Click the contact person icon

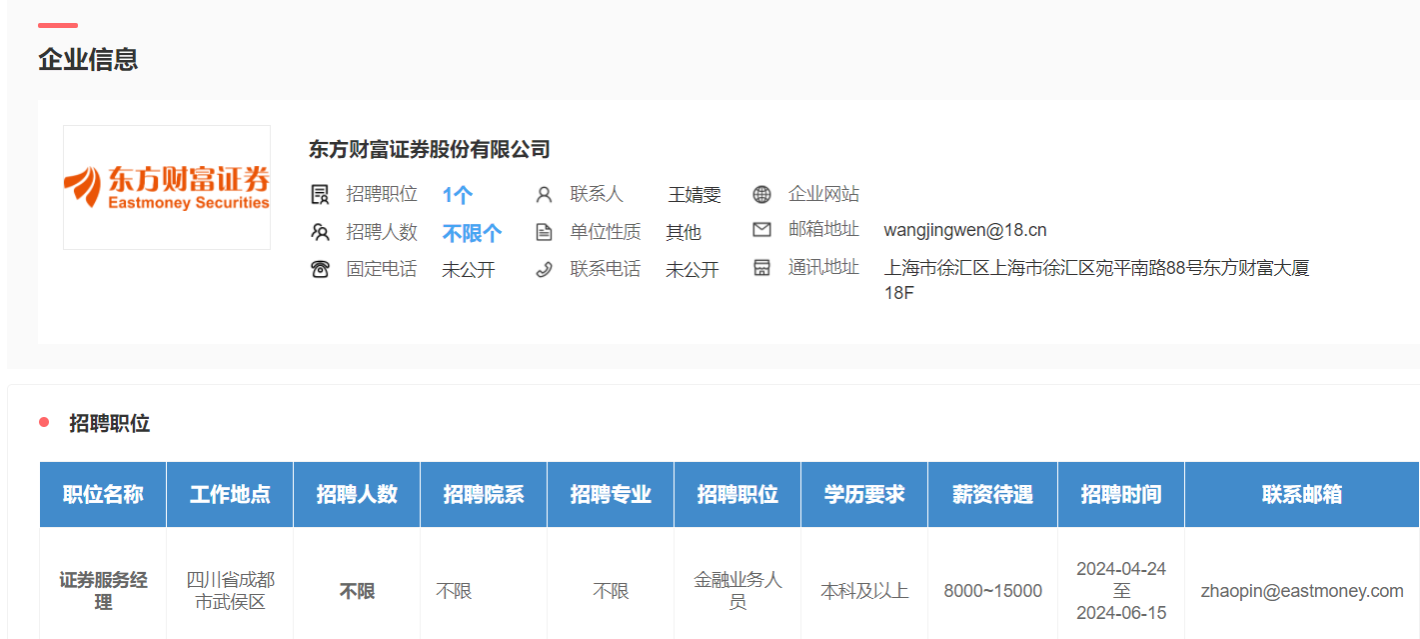click(544, 195)
